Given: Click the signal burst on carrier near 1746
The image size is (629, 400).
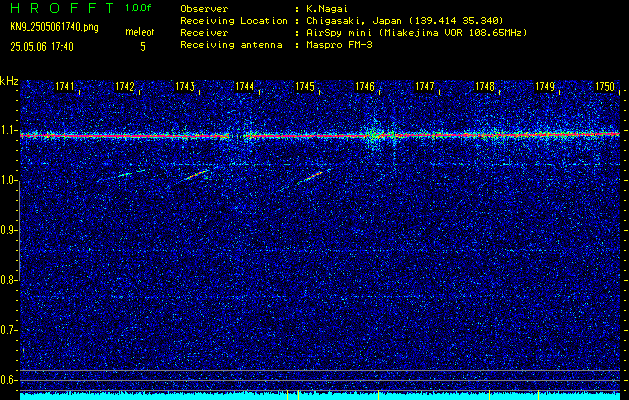Looking at the screenshot, I should 375,135.
